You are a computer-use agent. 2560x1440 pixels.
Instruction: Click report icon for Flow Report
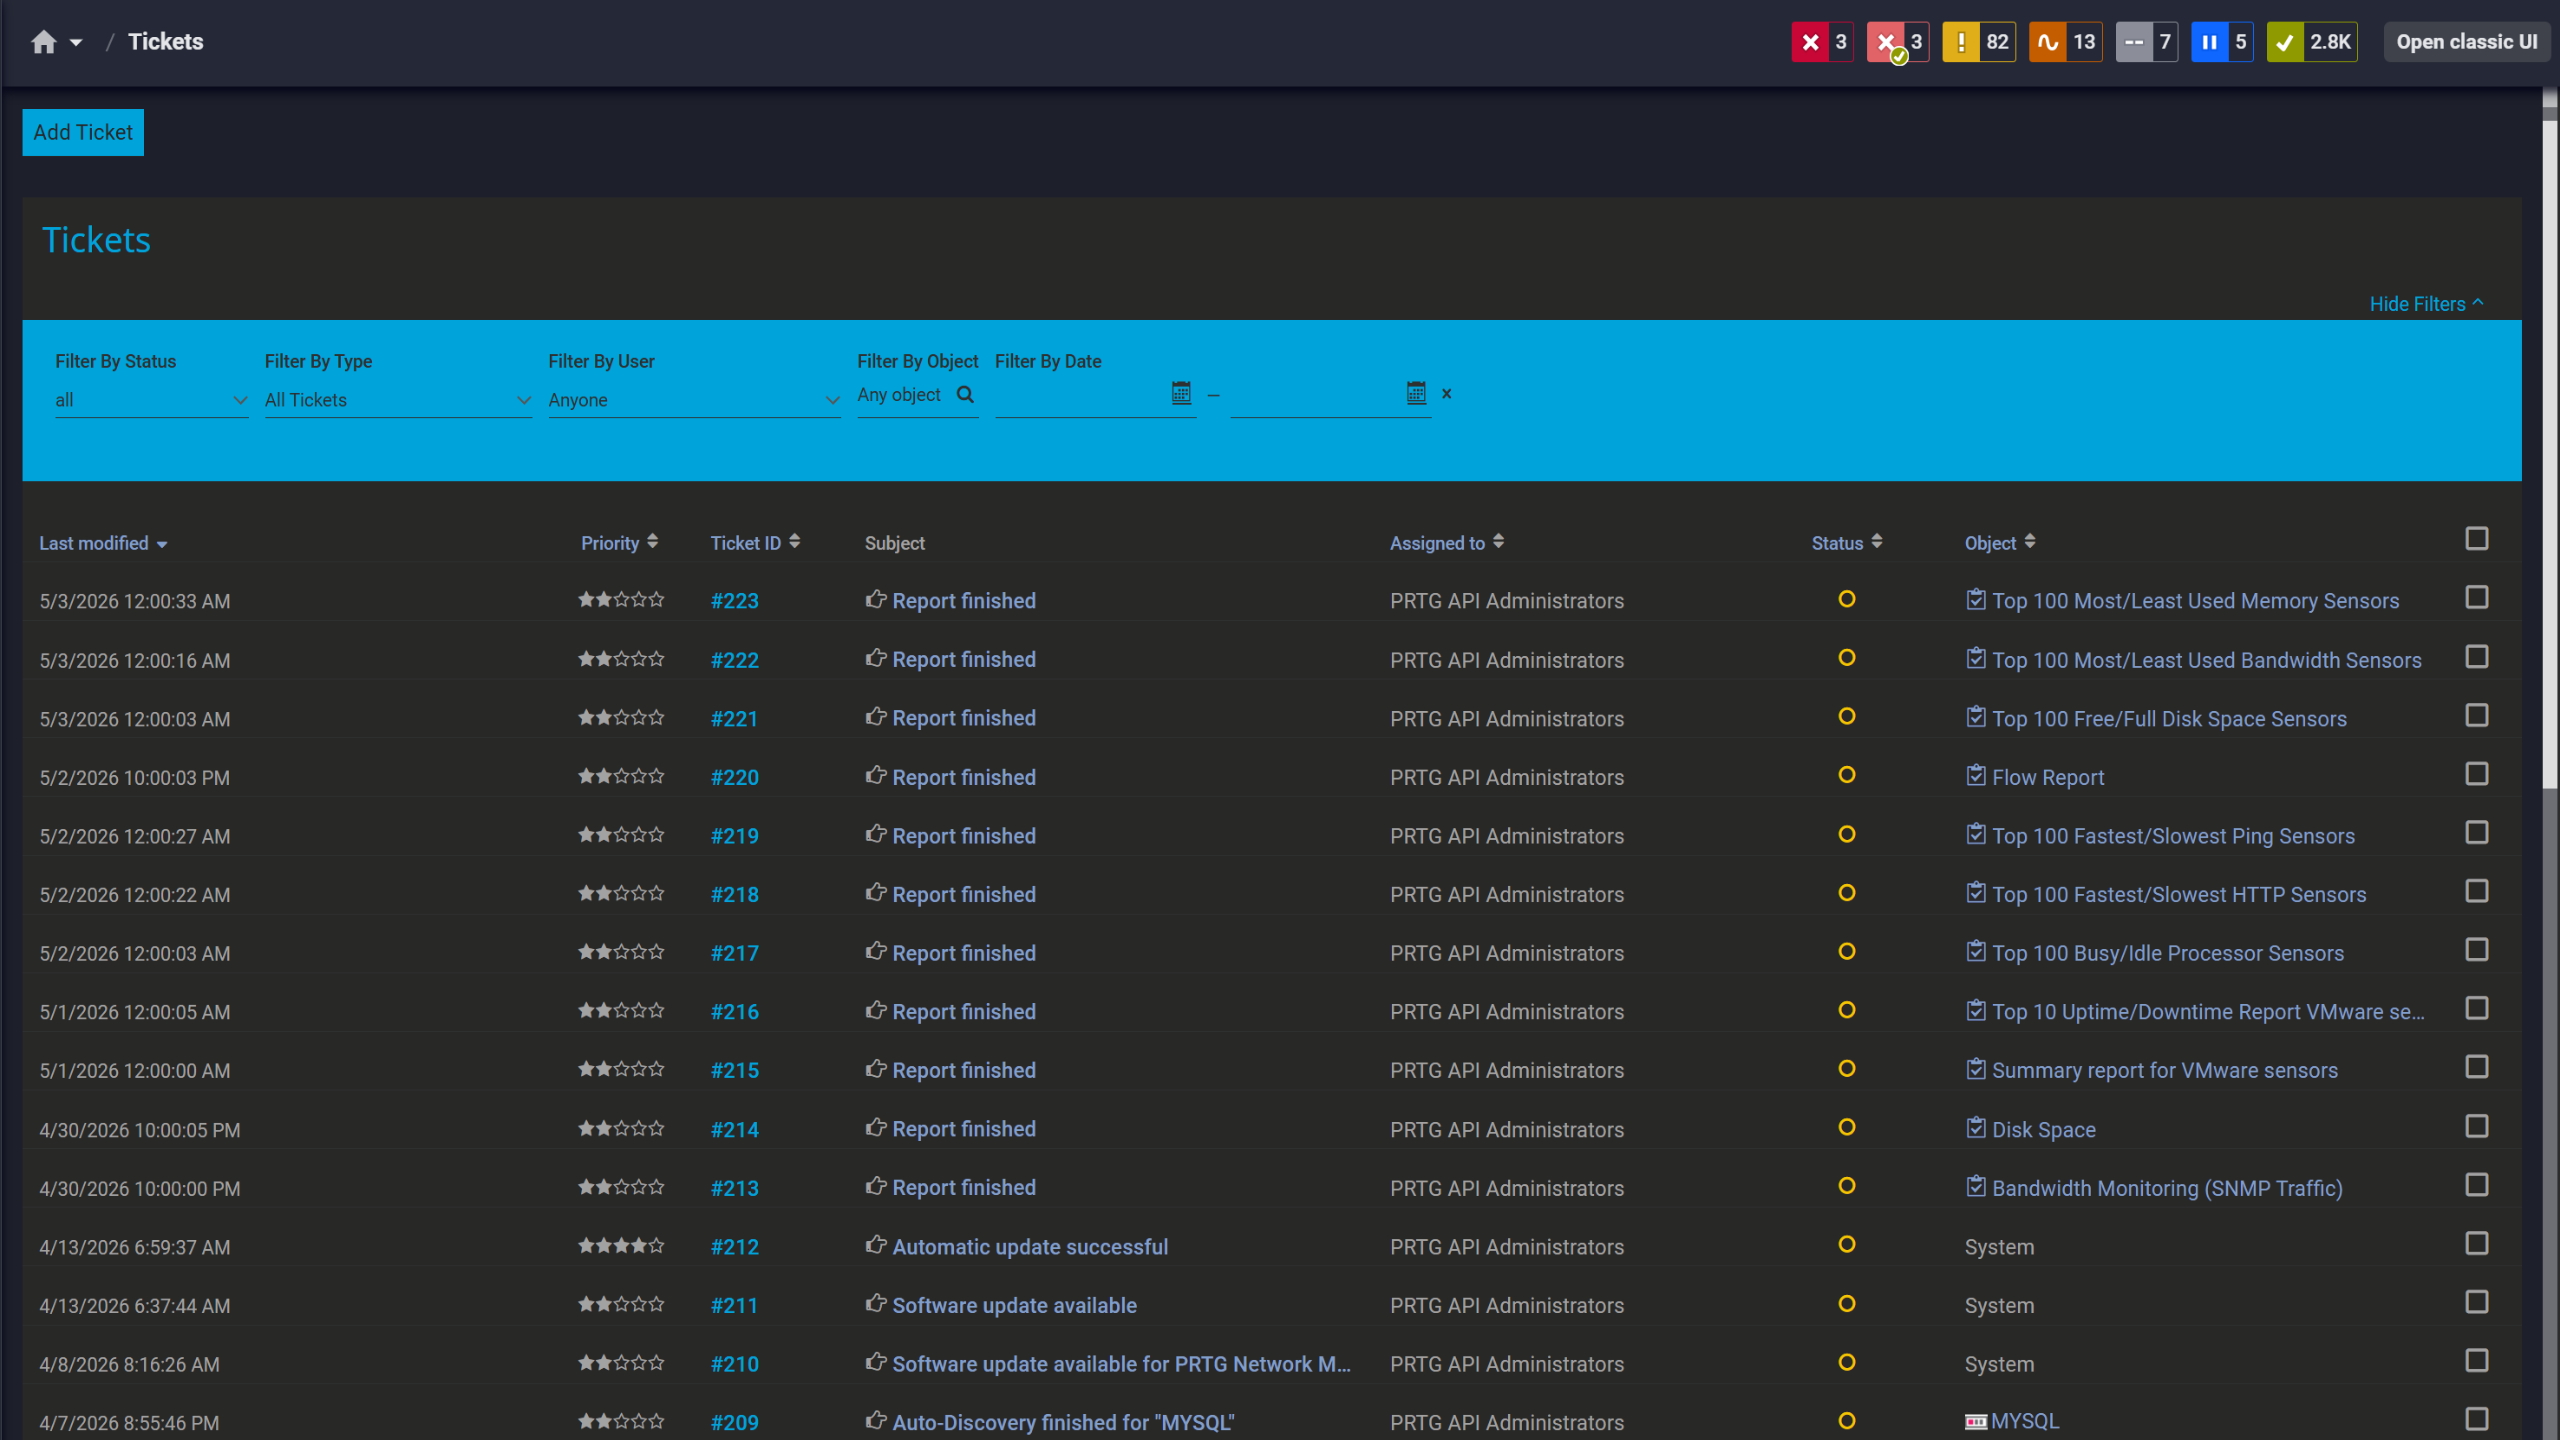[x=1975, y=776]
